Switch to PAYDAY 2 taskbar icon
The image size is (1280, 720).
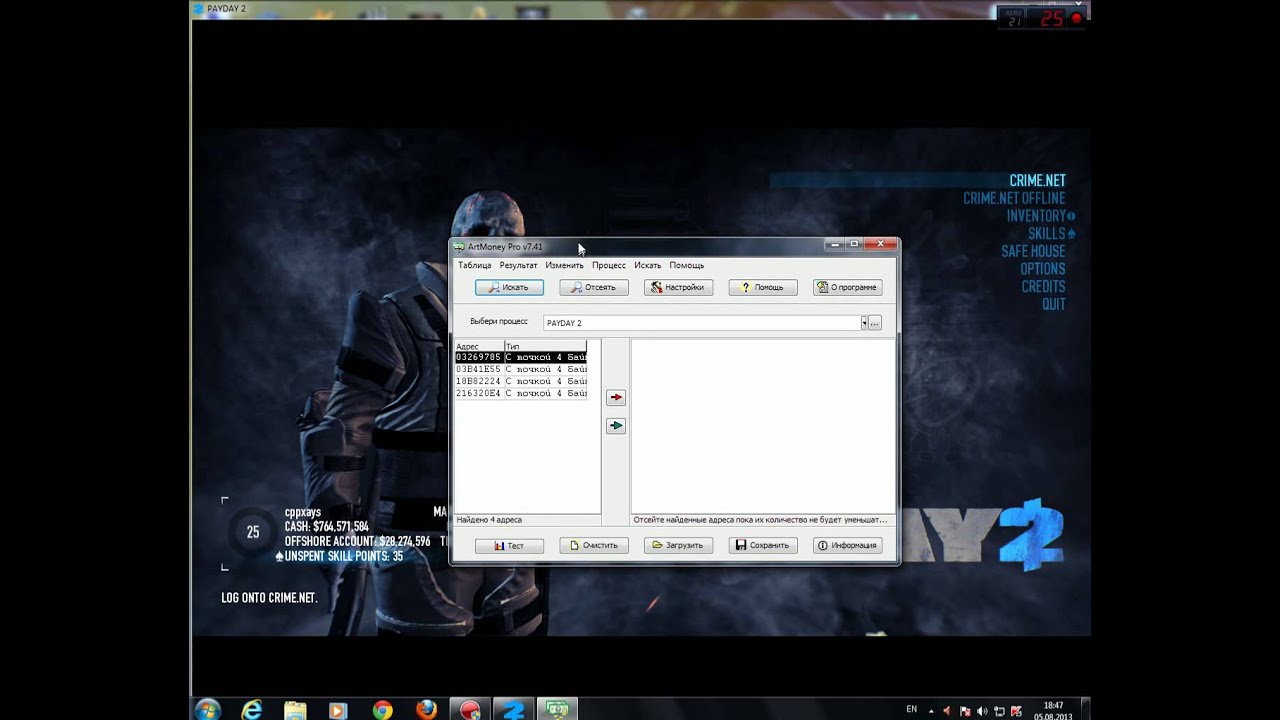[x=514, y=710]
